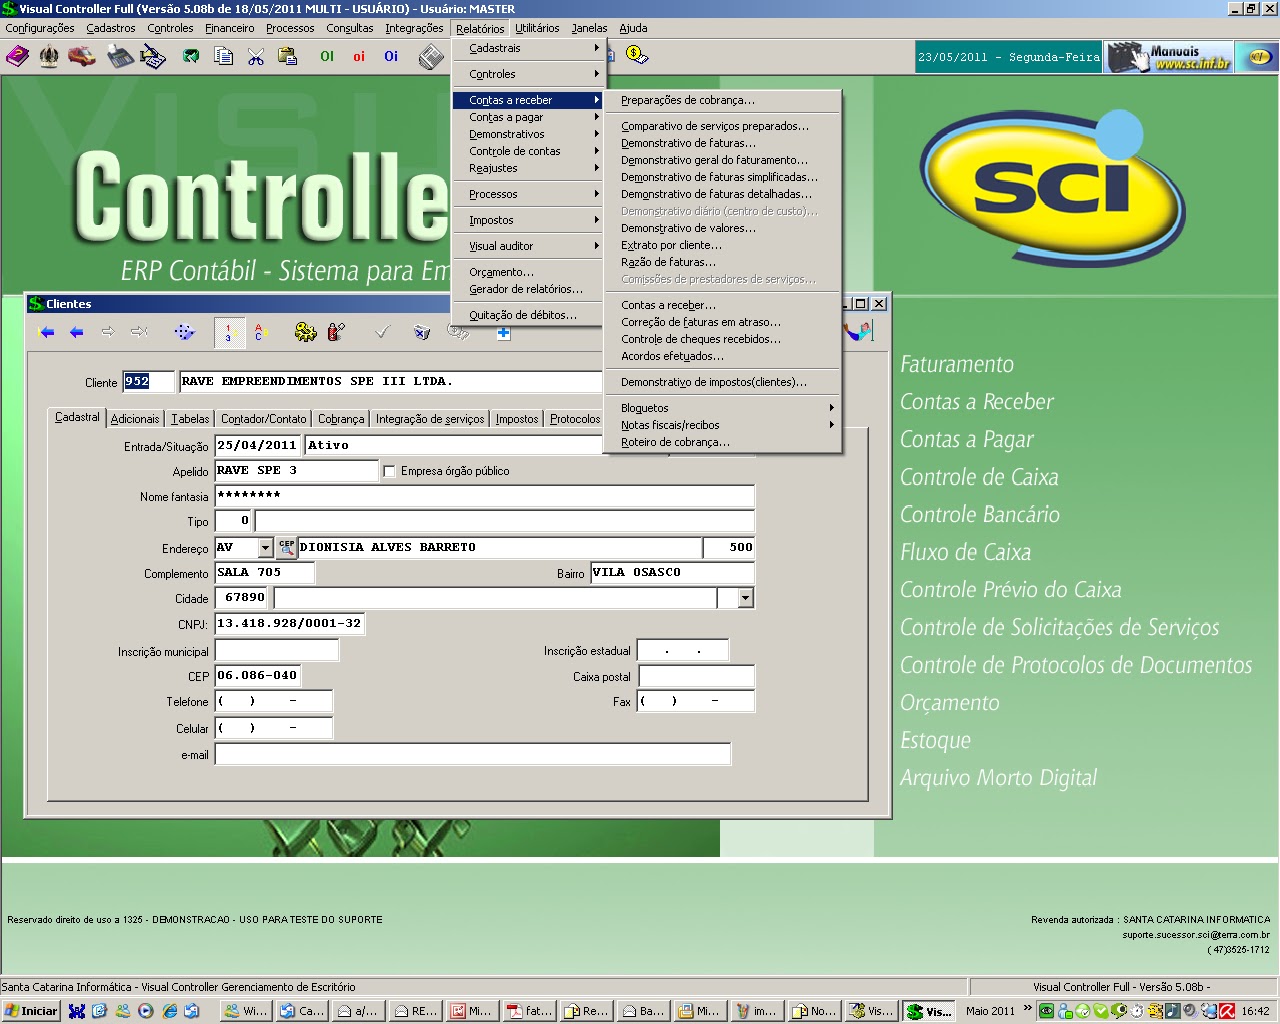Click the dollar coin icon on the toolbar
The image size is (1280, 1024).
(x=635, y=58)
